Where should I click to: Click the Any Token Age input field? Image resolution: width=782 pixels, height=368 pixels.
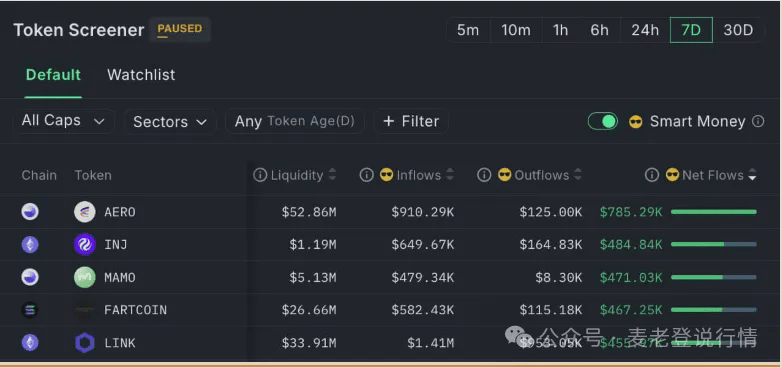[x=295, y=121]
